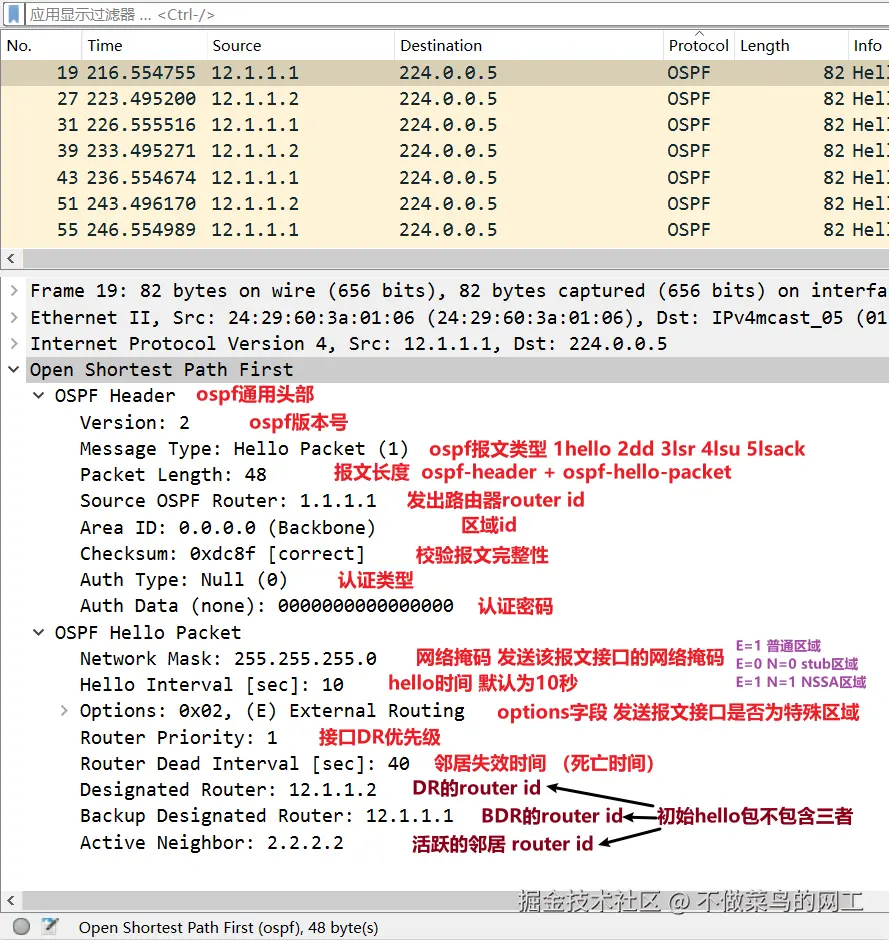Select the Message Type: Hello Packet field
889x940 pixels.
(244, 449)
